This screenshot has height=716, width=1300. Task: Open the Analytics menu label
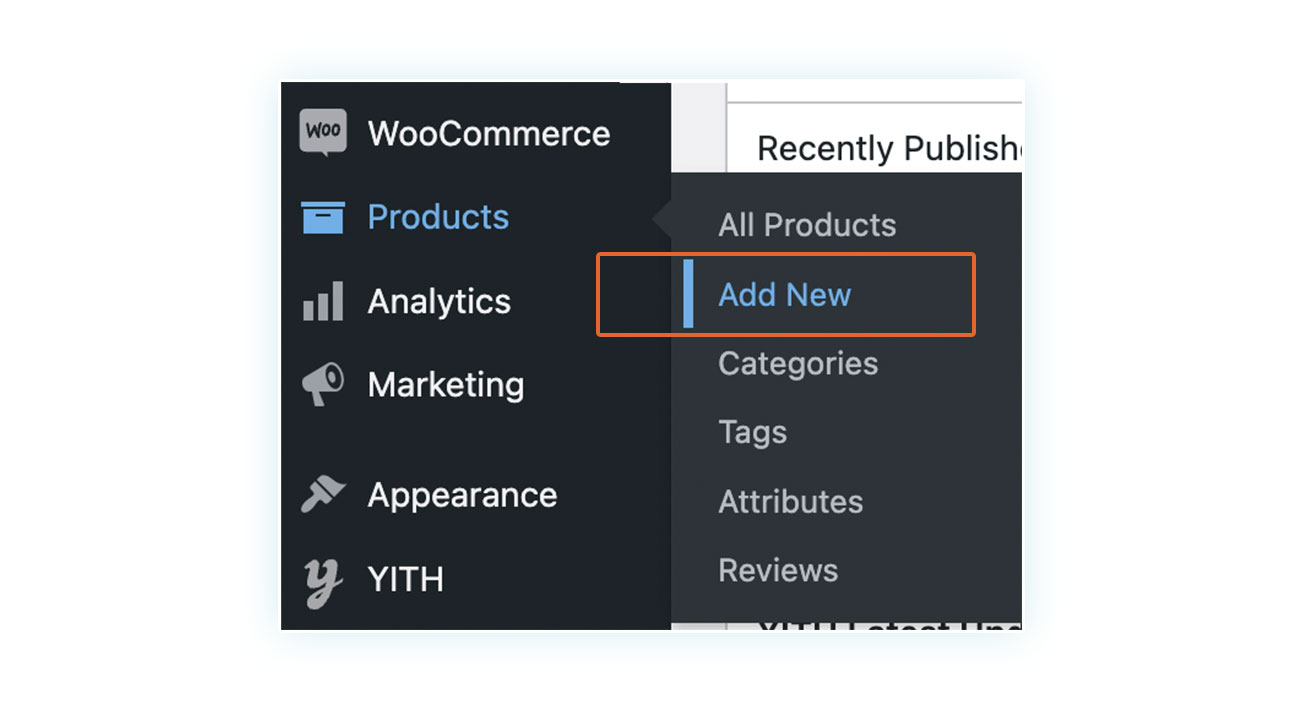click(x=439, y=301)
